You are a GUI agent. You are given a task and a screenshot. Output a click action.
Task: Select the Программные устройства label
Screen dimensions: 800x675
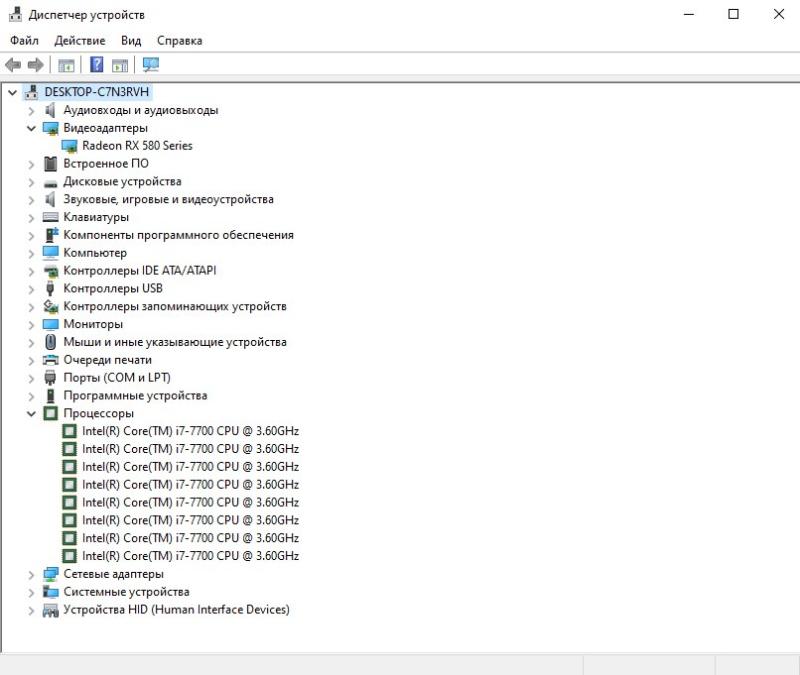[135, 395]
